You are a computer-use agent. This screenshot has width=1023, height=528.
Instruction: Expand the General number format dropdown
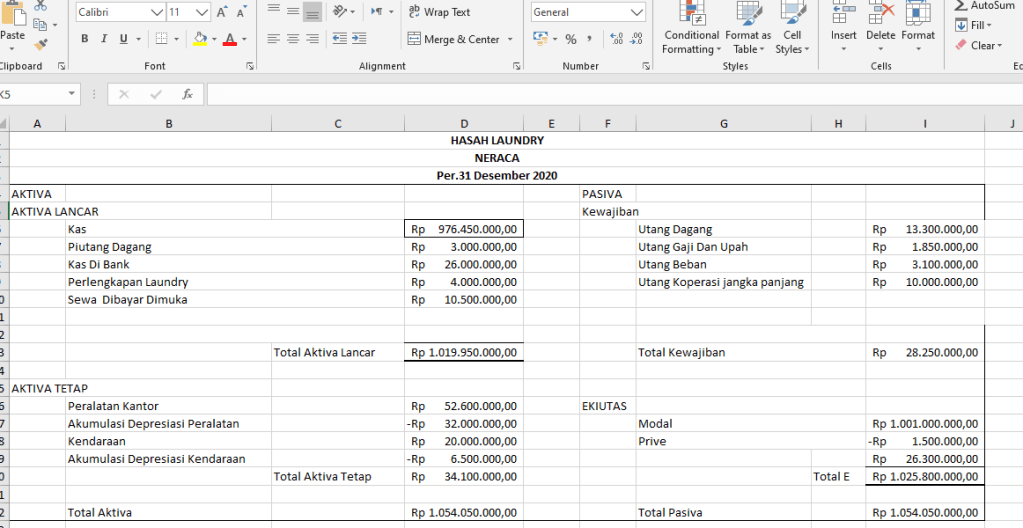click(637, 13)
